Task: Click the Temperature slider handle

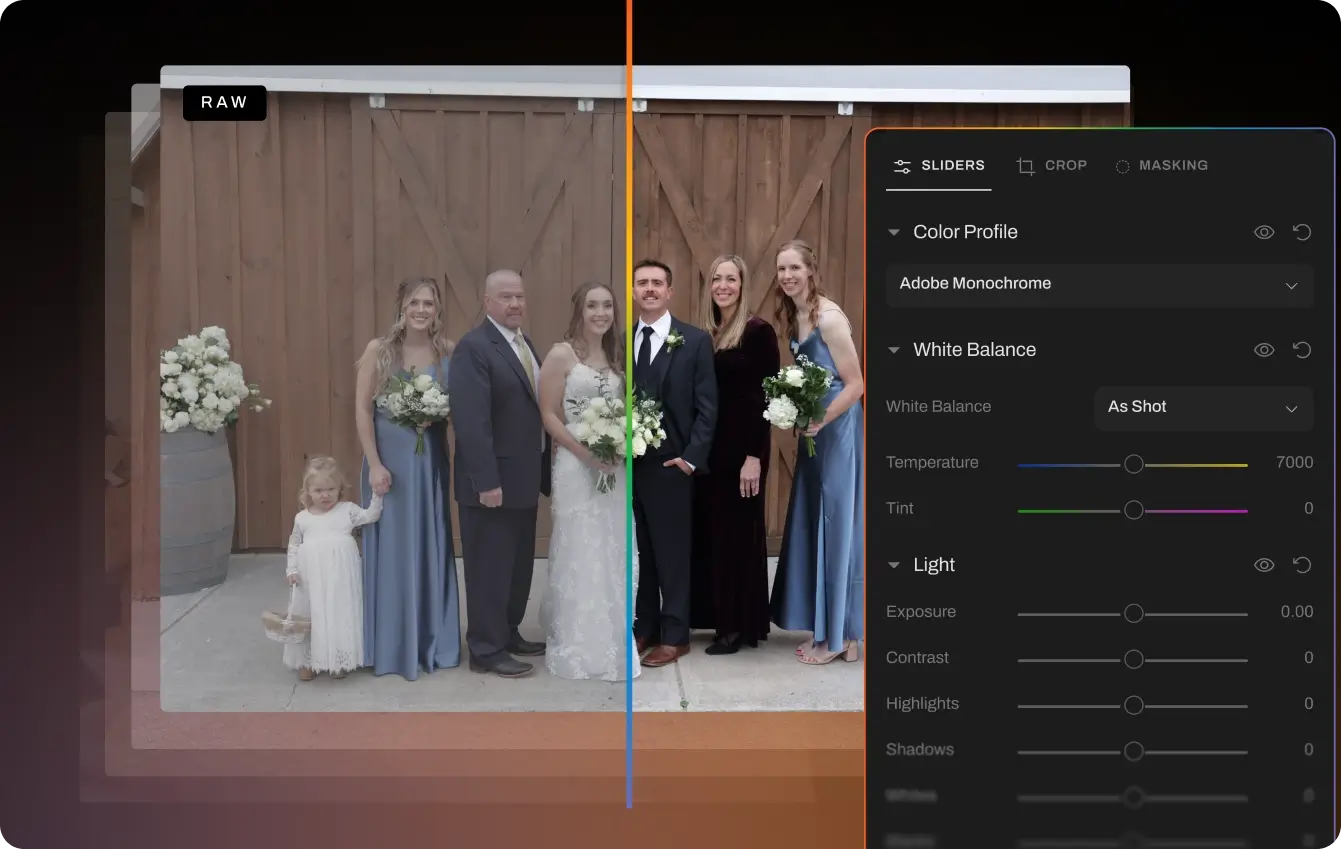Action: coord(1133,464)
